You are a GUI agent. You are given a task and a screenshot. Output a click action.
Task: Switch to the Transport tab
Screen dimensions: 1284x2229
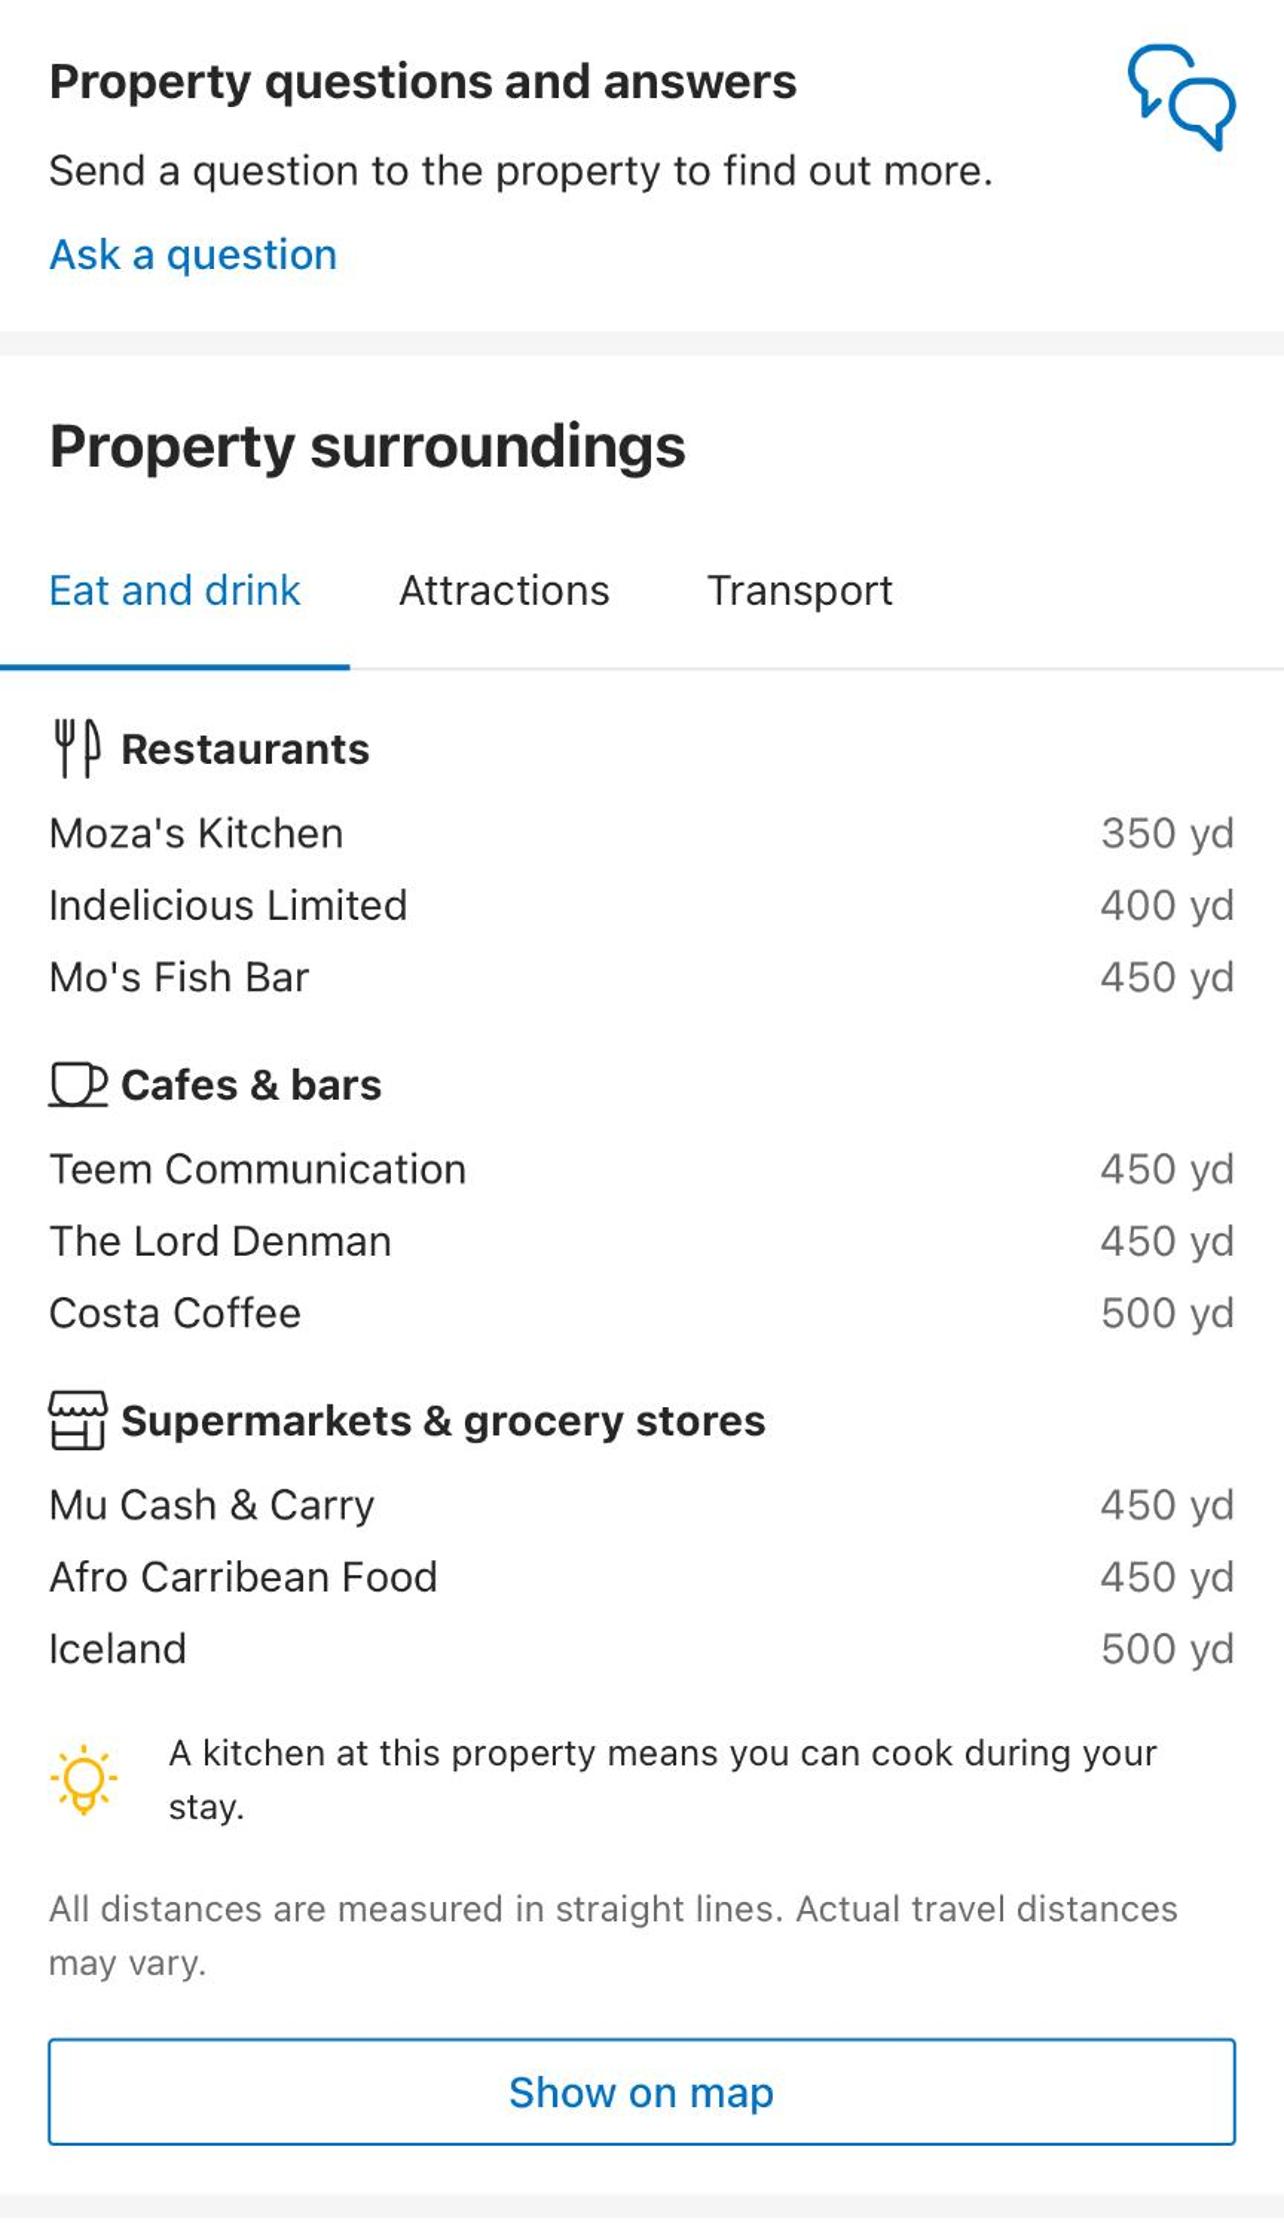800,591
